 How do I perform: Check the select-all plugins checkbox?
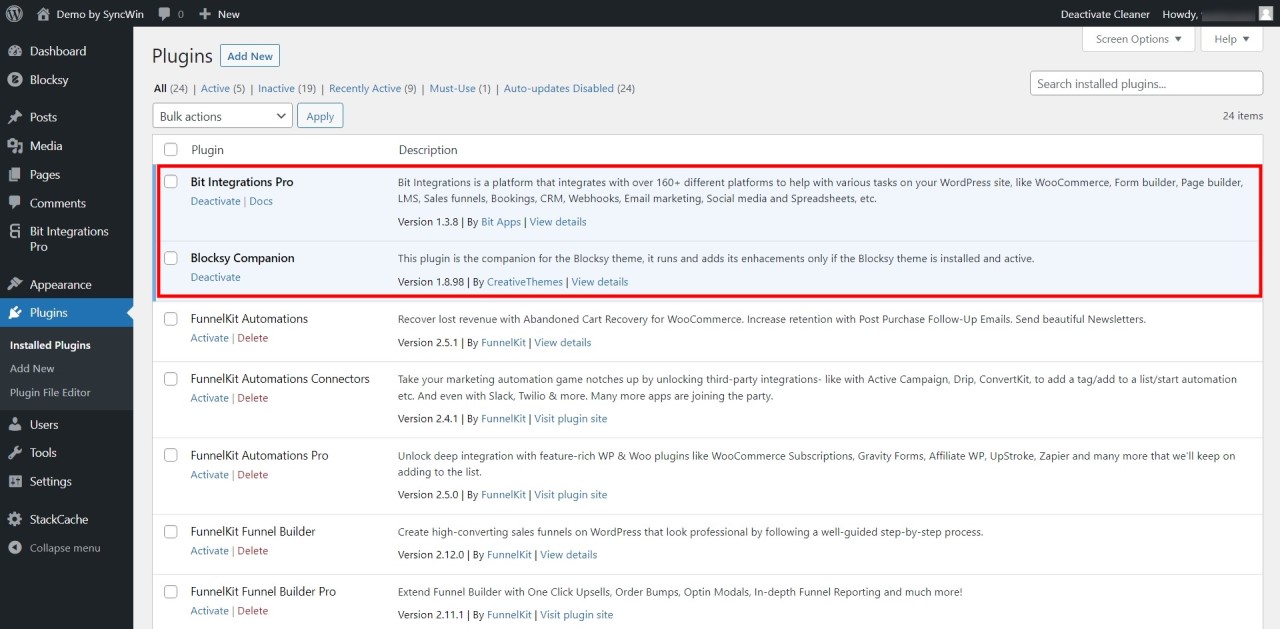click(170, 148)
